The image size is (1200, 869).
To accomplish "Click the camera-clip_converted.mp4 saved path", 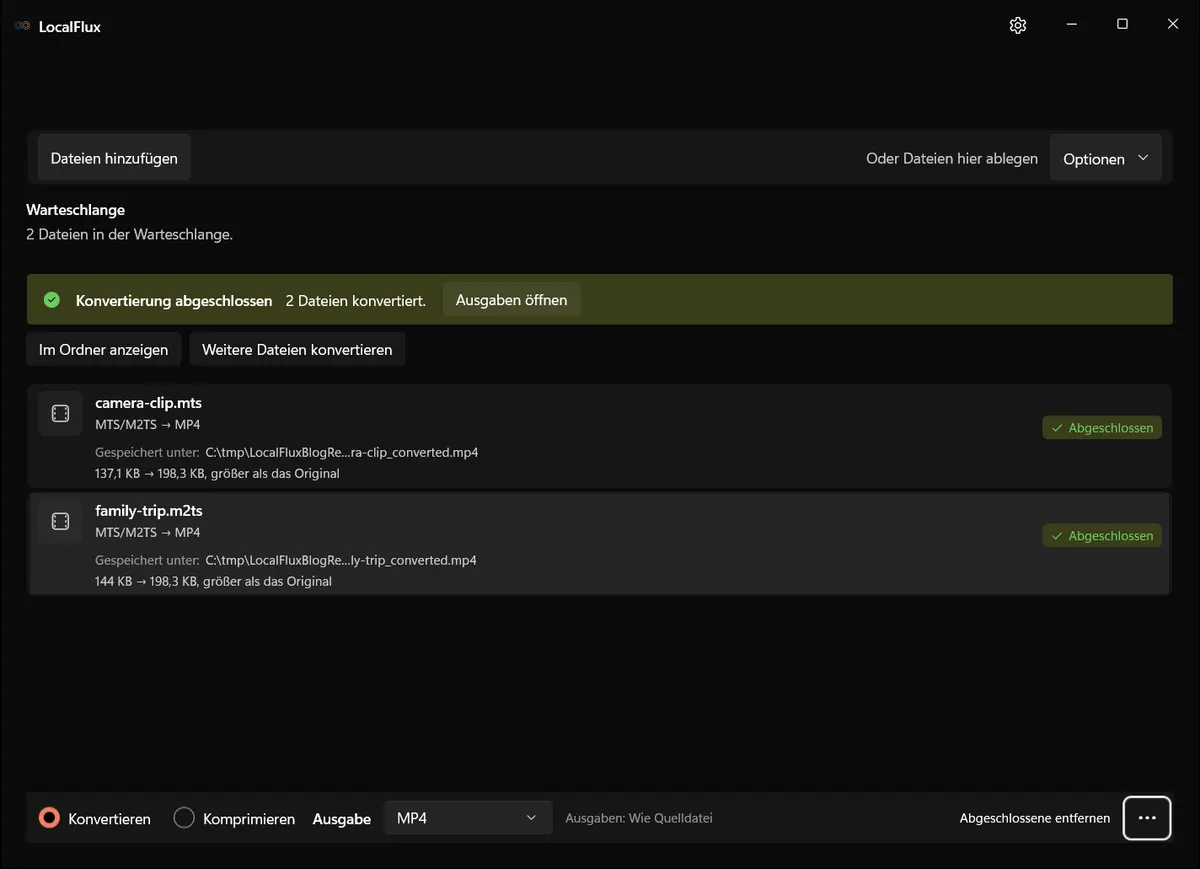I will pyautogui.click(x=342, y=452).
